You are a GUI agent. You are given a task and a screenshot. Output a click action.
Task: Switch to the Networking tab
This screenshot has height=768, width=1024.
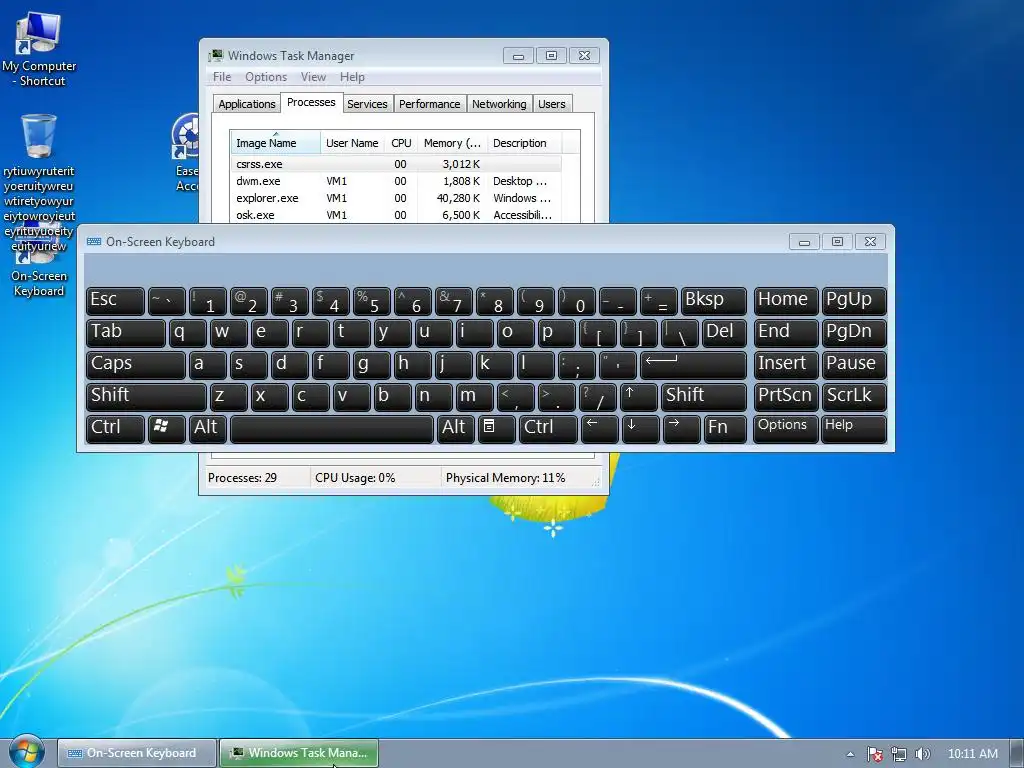499,104
